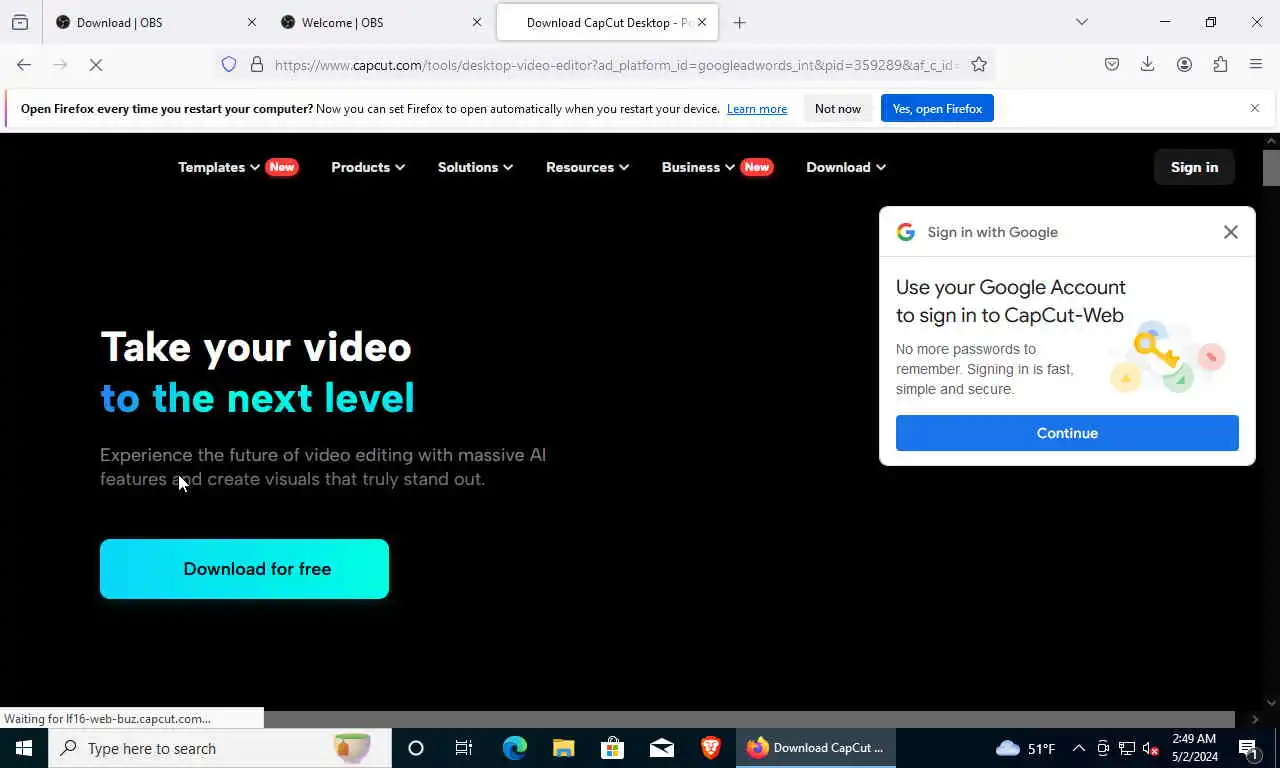The image size is (1280, 768).
Task: Click the taskbar search box
Action: click(220, 748)
